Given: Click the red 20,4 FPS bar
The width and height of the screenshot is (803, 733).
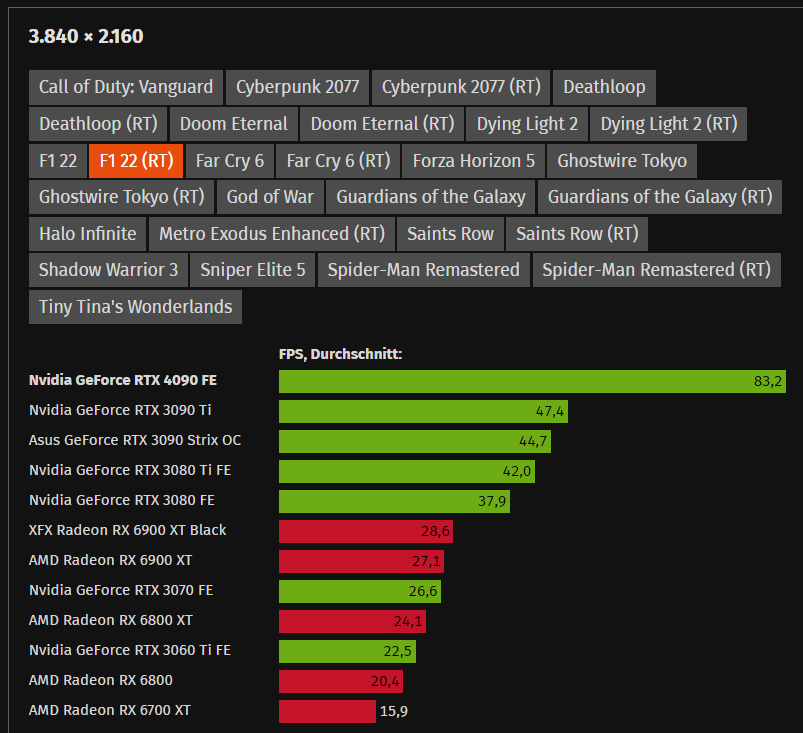Looking at the screenshot, I should (341, 681).
